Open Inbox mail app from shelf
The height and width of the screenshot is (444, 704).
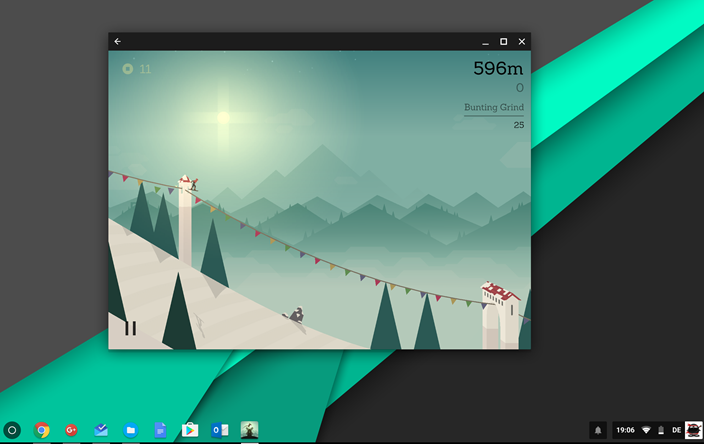tap(101, 430)
